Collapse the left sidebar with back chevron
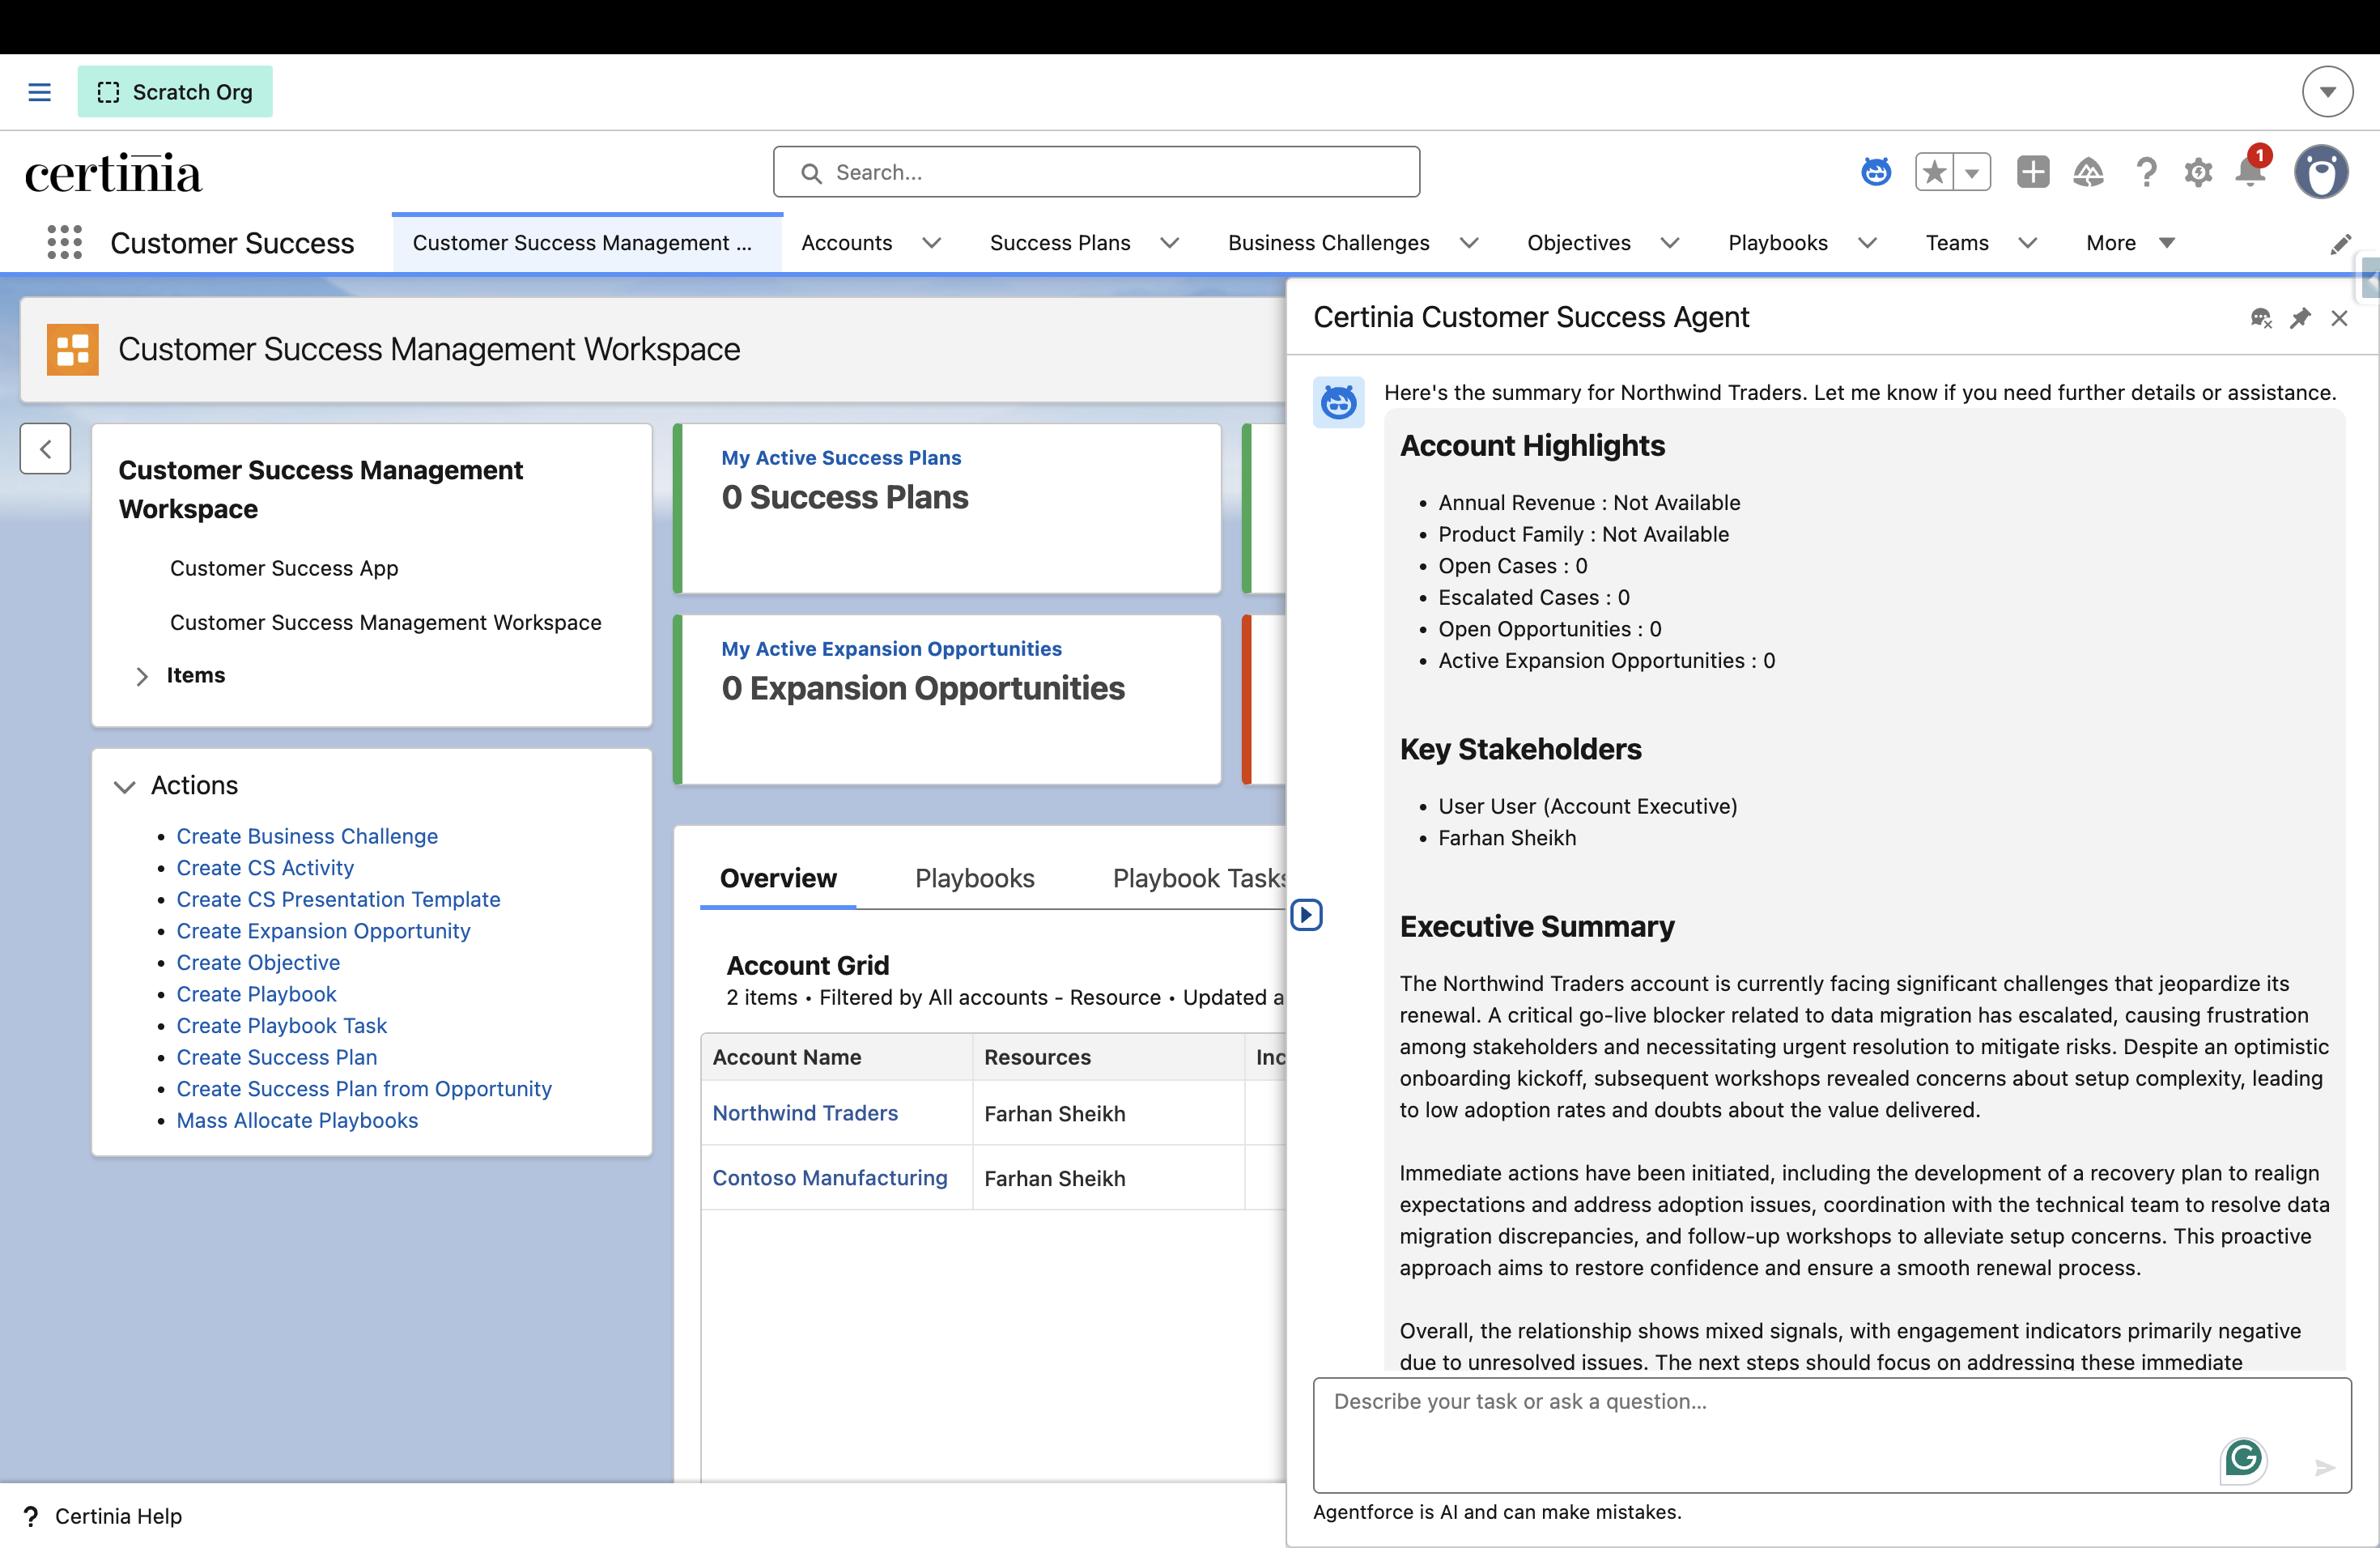The height and width of the screenshot is (1548, 2380). [45, 449]
